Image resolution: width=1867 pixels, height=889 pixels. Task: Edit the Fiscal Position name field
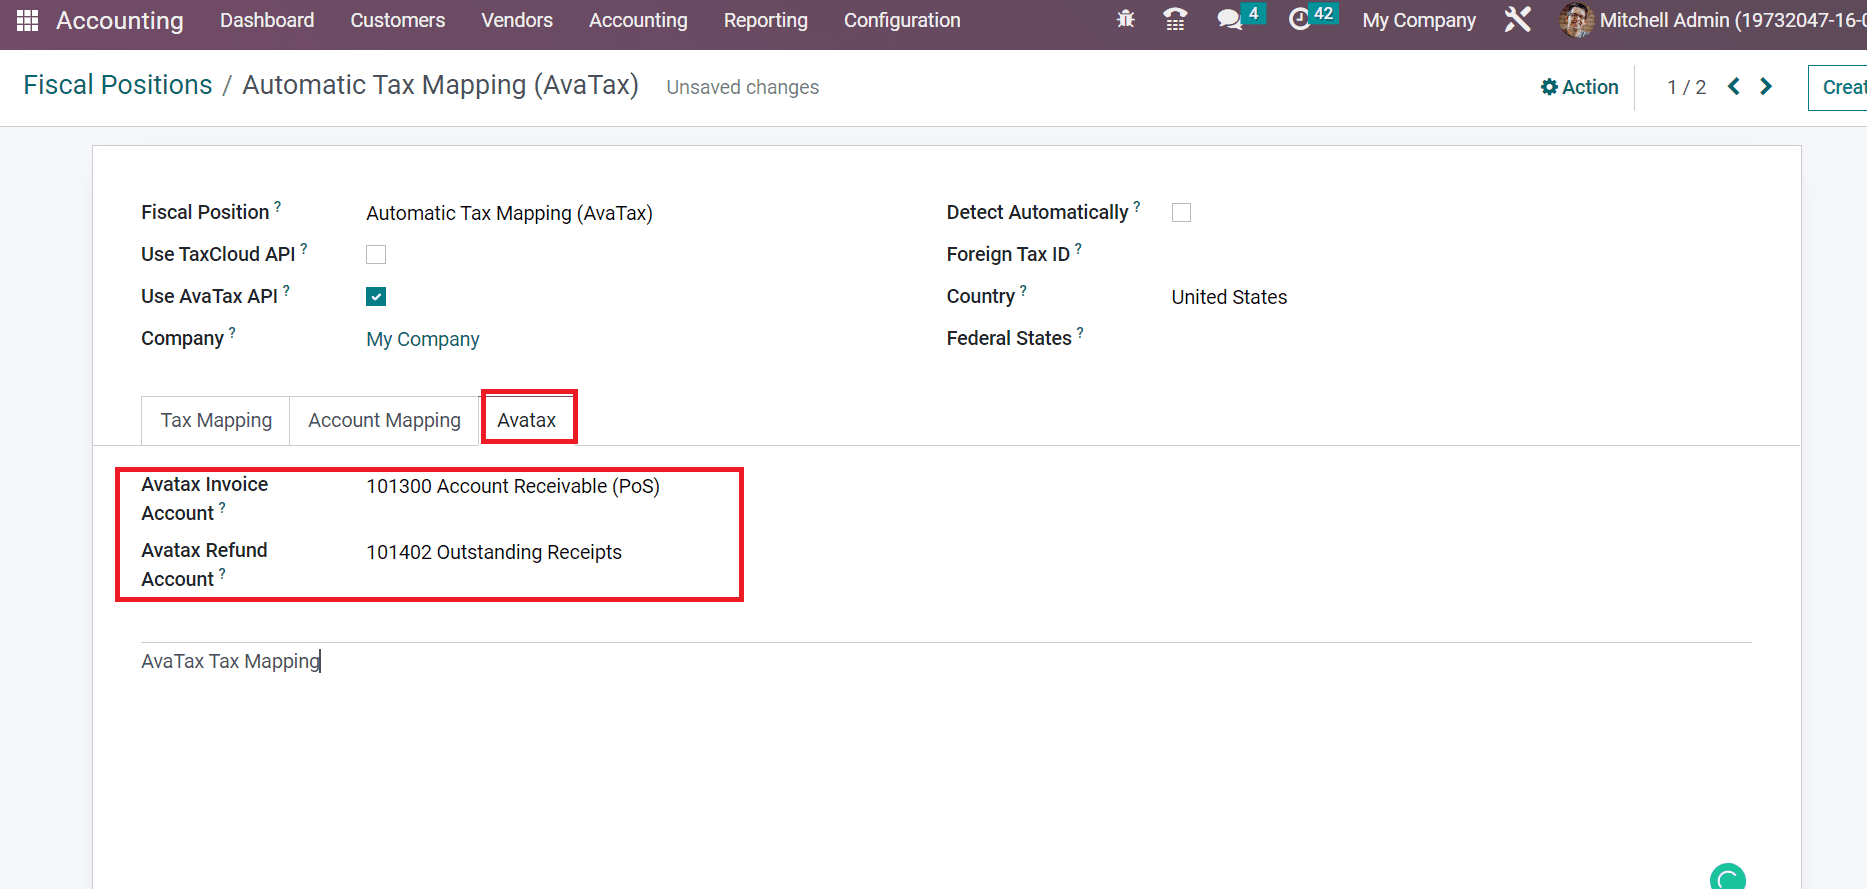click(509, 213)
